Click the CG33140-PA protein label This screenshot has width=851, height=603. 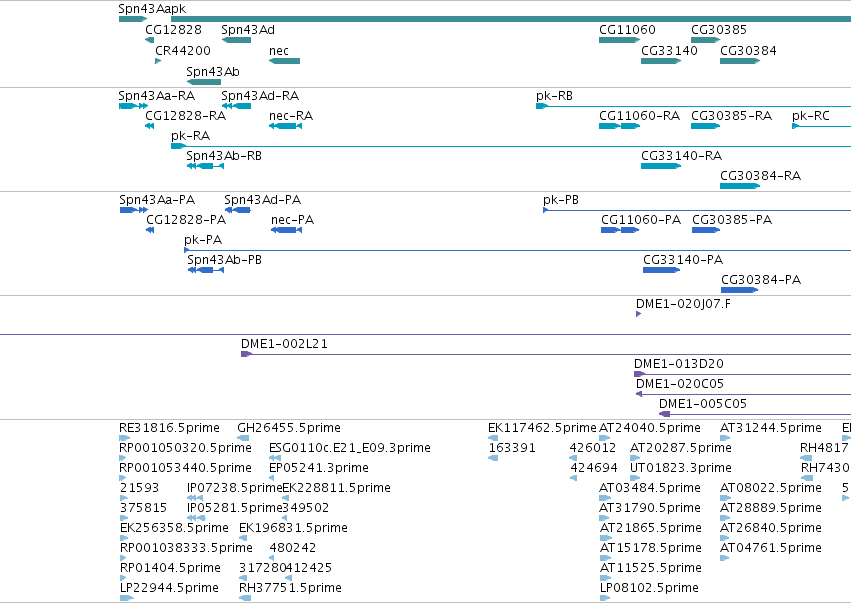tap(683, 260)
